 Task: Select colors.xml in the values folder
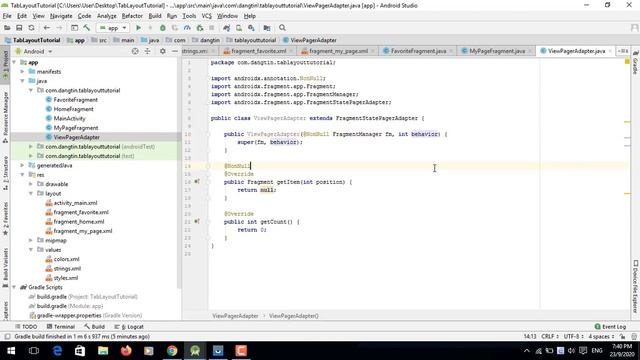click(x=67, y=259)
